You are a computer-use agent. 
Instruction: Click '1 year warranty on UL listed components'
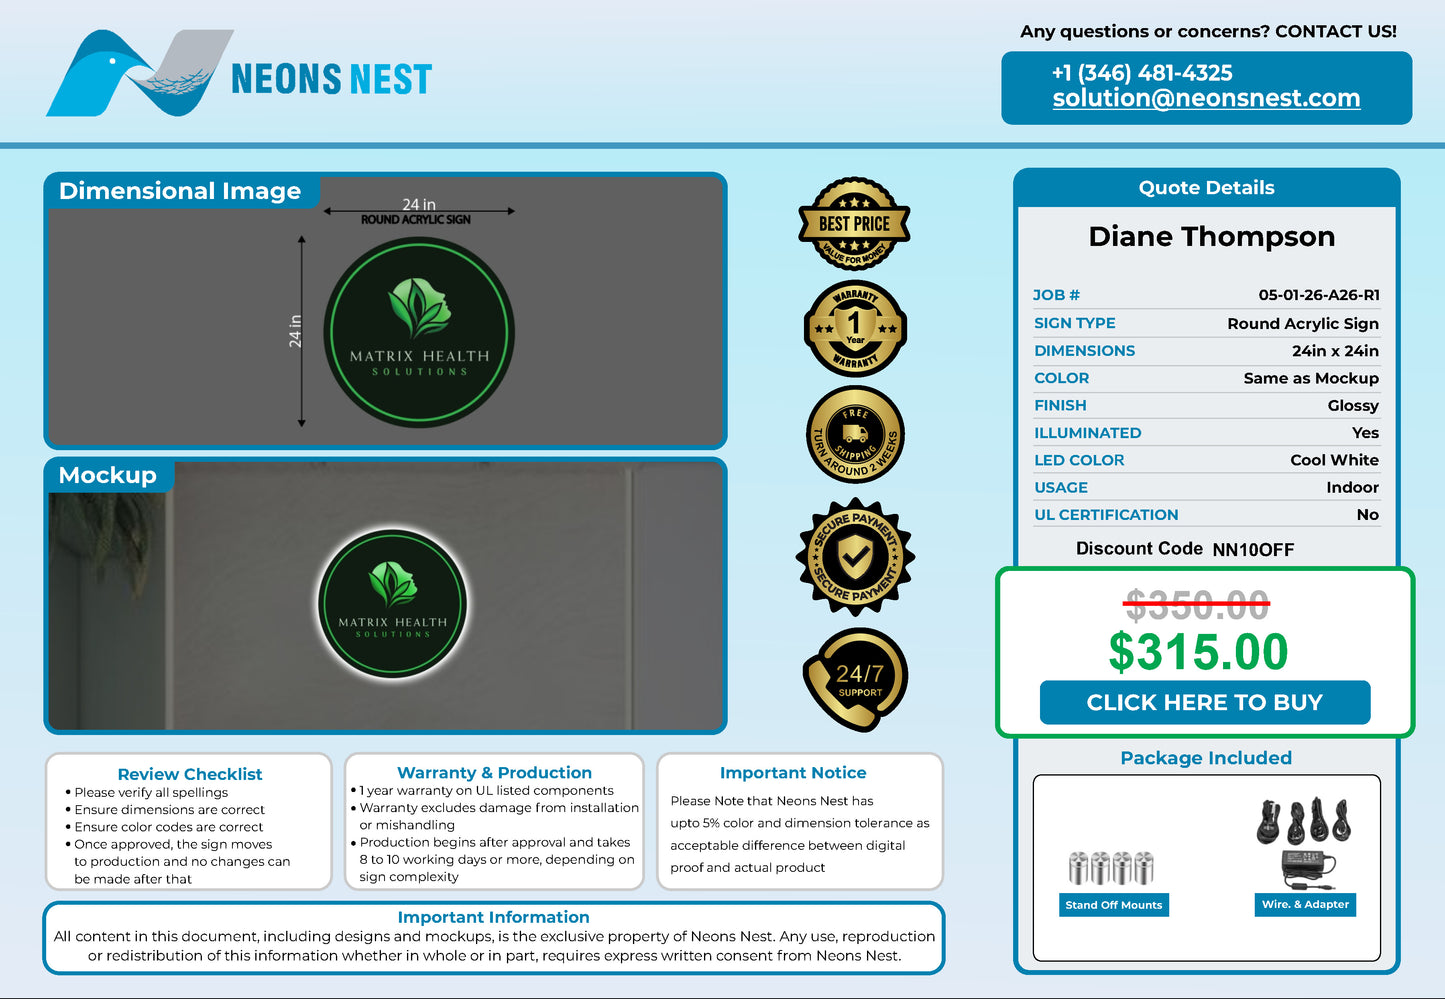pos(486,790)
